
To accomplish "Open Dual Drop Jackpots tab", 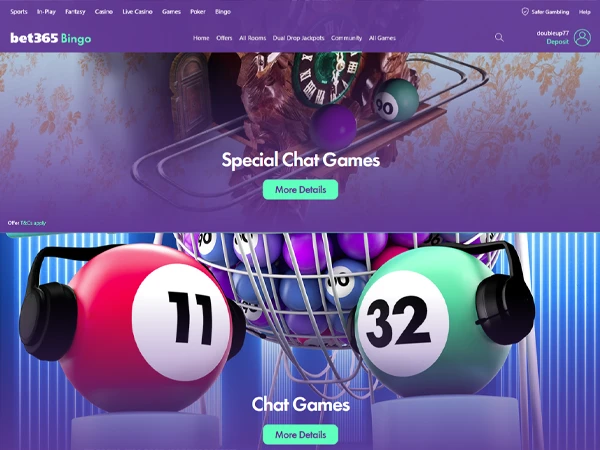I will coord(298,38).
